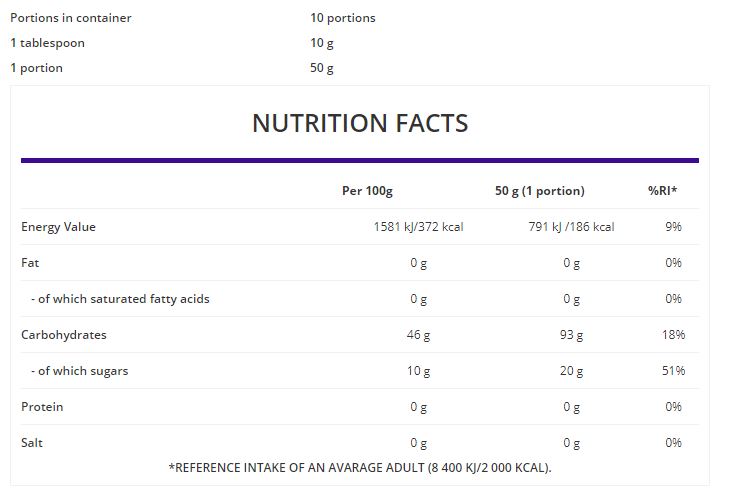729x501 pixels.
Task: Select the saturated fatty acids row label
Action: (120, 299)
